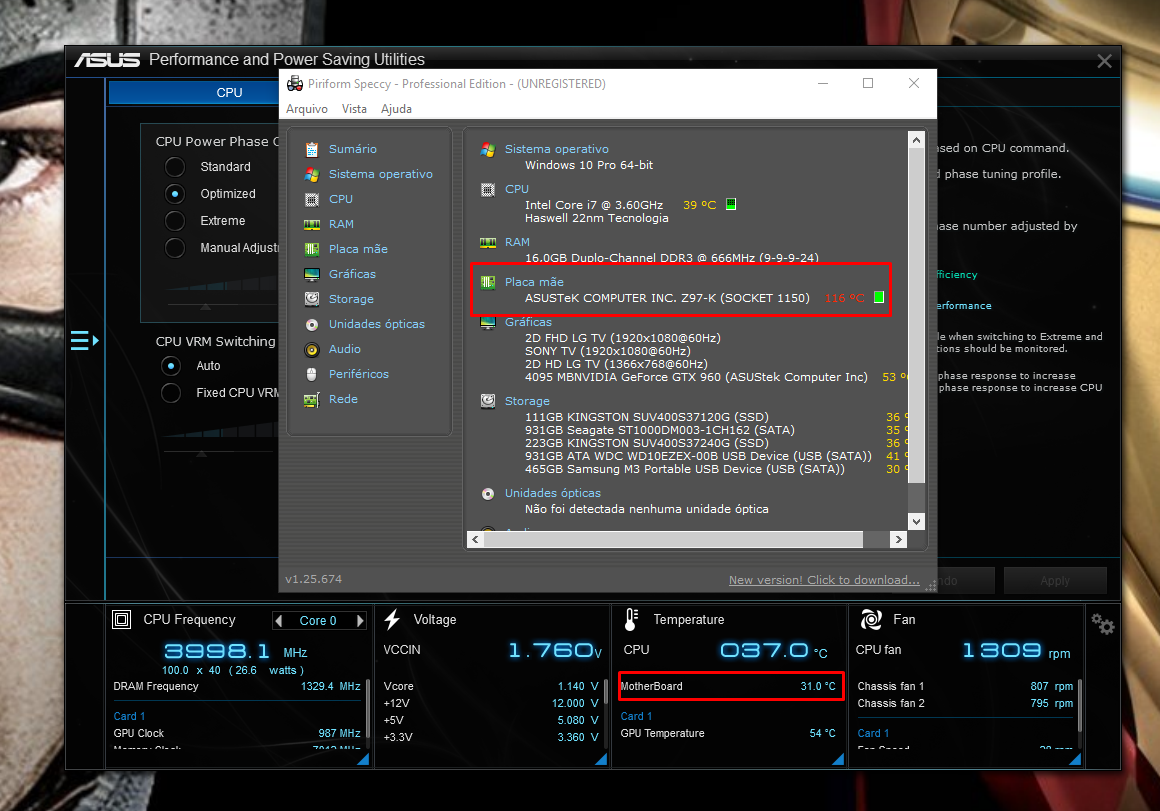Select Auto for CPU VRM Switching
Screen dimensions: 1160x811
click(171, 366)
